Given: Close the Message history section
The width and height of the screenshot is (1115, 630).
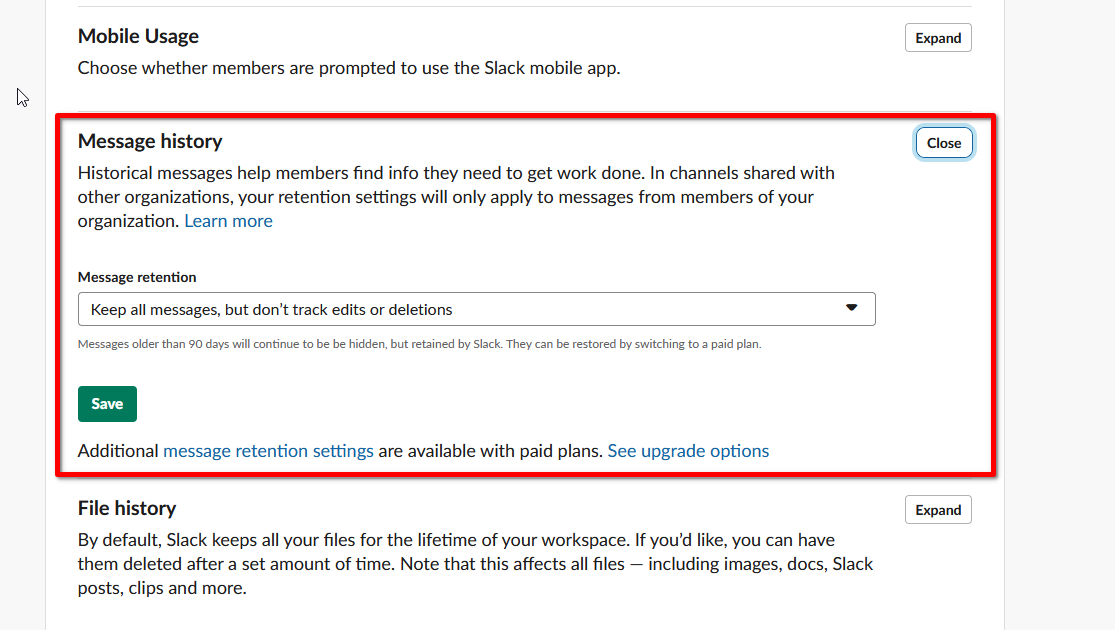Looking at the screenshot, I should tap(944, 143).
